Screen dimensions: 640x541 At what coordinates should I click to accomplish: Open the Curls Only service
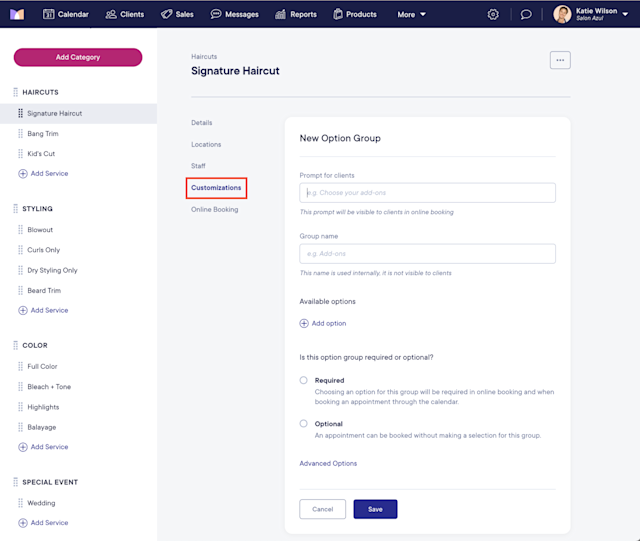(44, 250)
